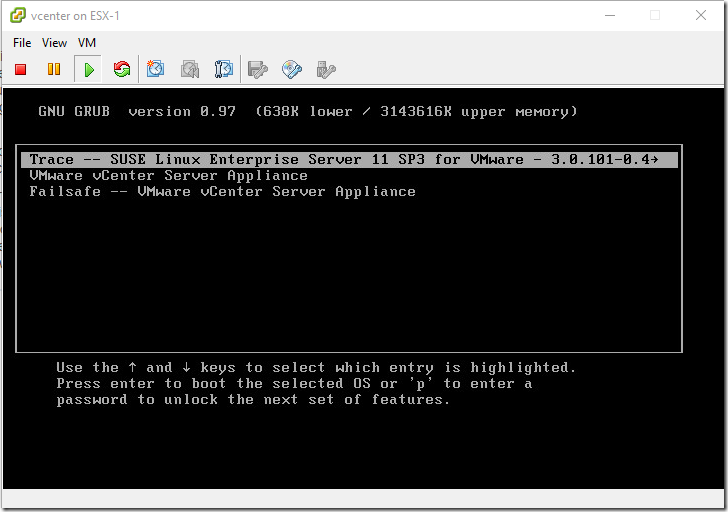The height and width of the screenshot is (512, 728).
Task: Close the vcenter on ESX-1 window
Action: pos(701,15)
